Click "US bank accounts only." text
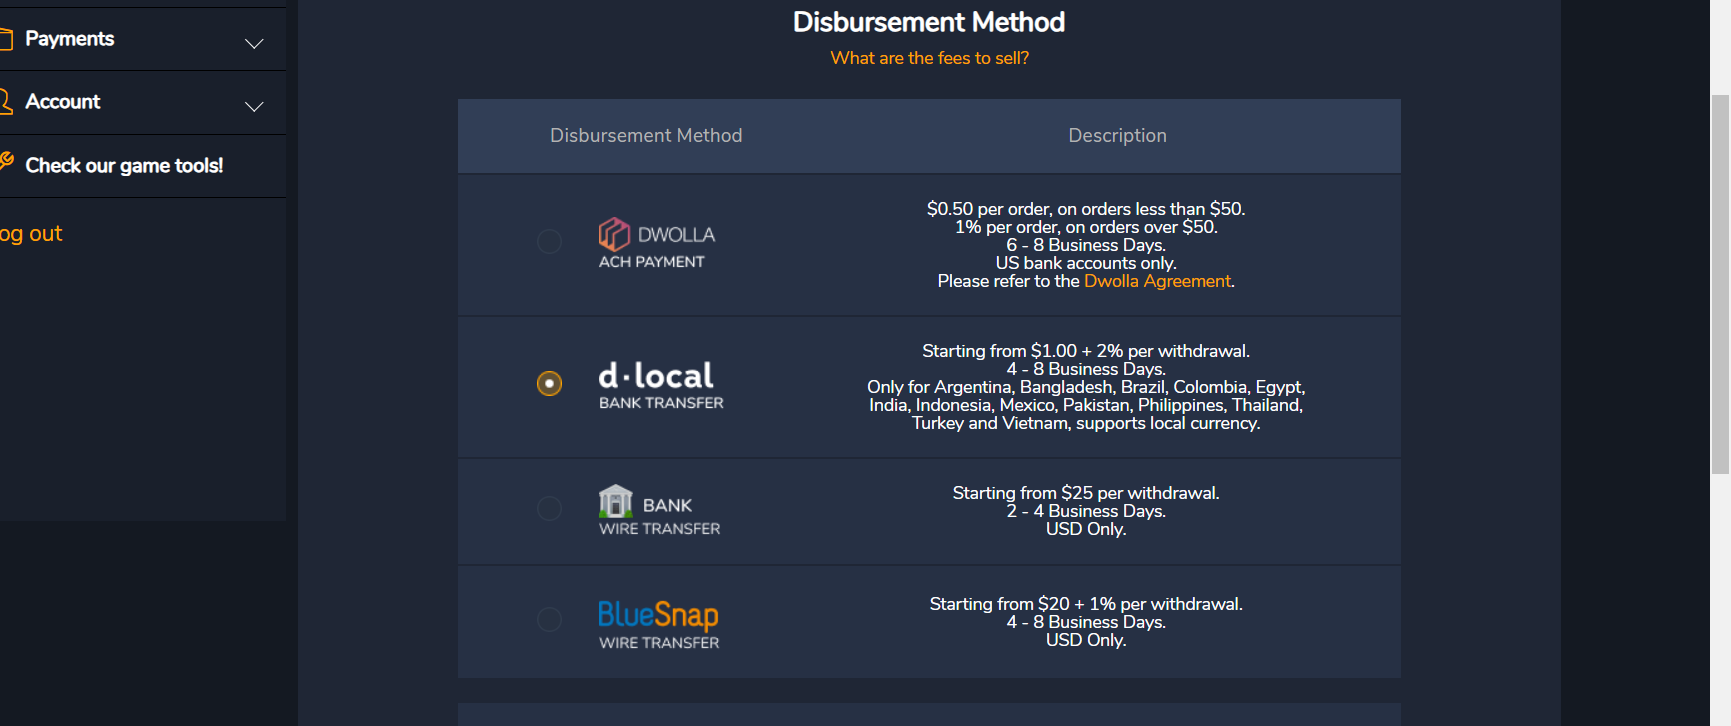The width and height of the screenshot is (1731, 726). click(x=1086, y=263)
